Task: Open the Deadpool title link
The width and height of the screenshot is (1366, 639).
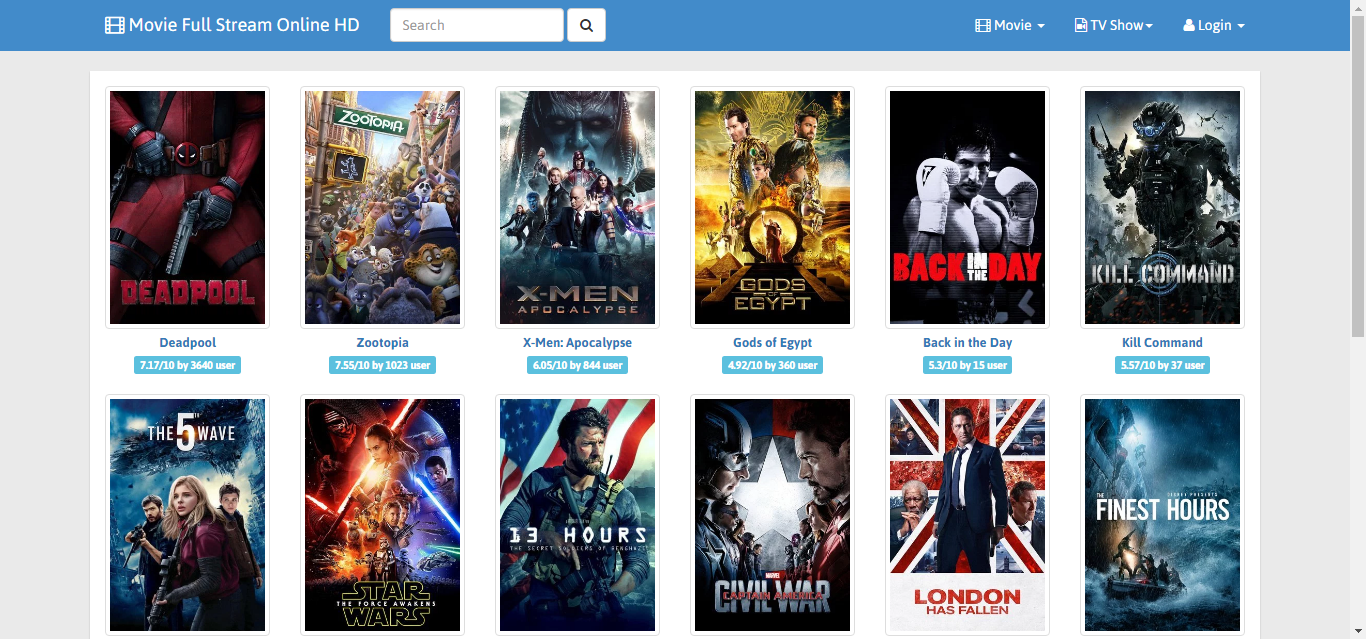Action: [x=187, y=342]
